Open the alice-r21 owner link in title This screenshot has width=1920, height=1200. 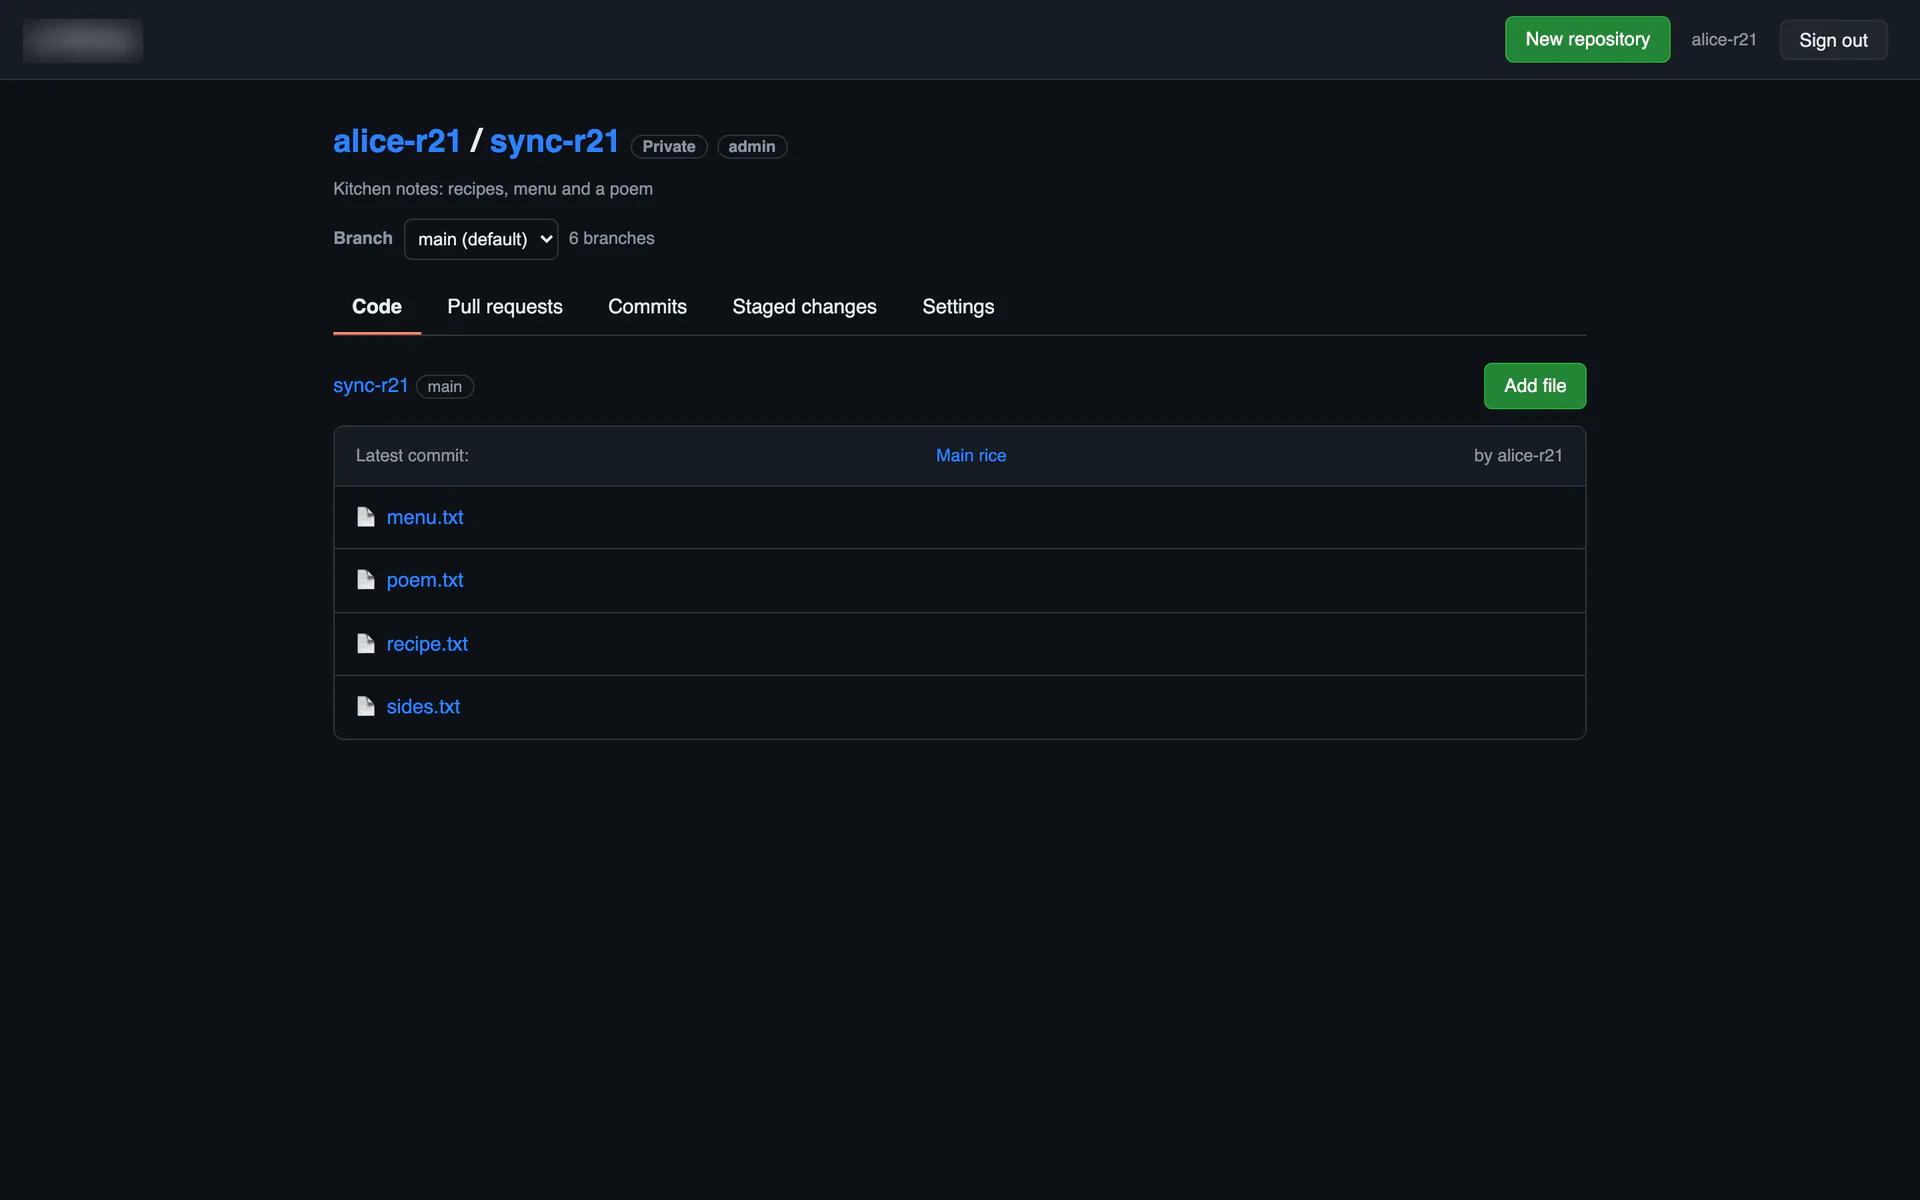pyautogui.click(x=397, y=141)
